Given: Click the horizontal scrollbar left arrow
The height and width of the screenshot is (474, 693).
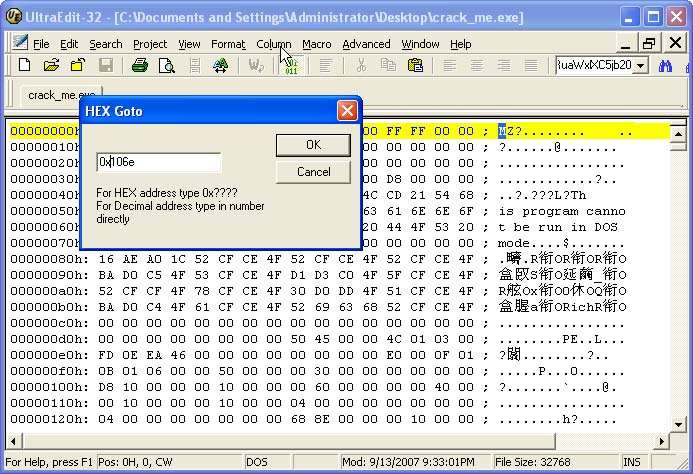Looking at the screenshot, I should [x=13, y=441].
